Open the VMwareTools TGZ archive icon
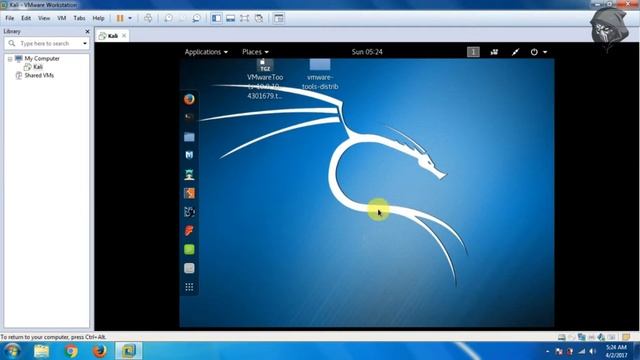 pos(265,65)
